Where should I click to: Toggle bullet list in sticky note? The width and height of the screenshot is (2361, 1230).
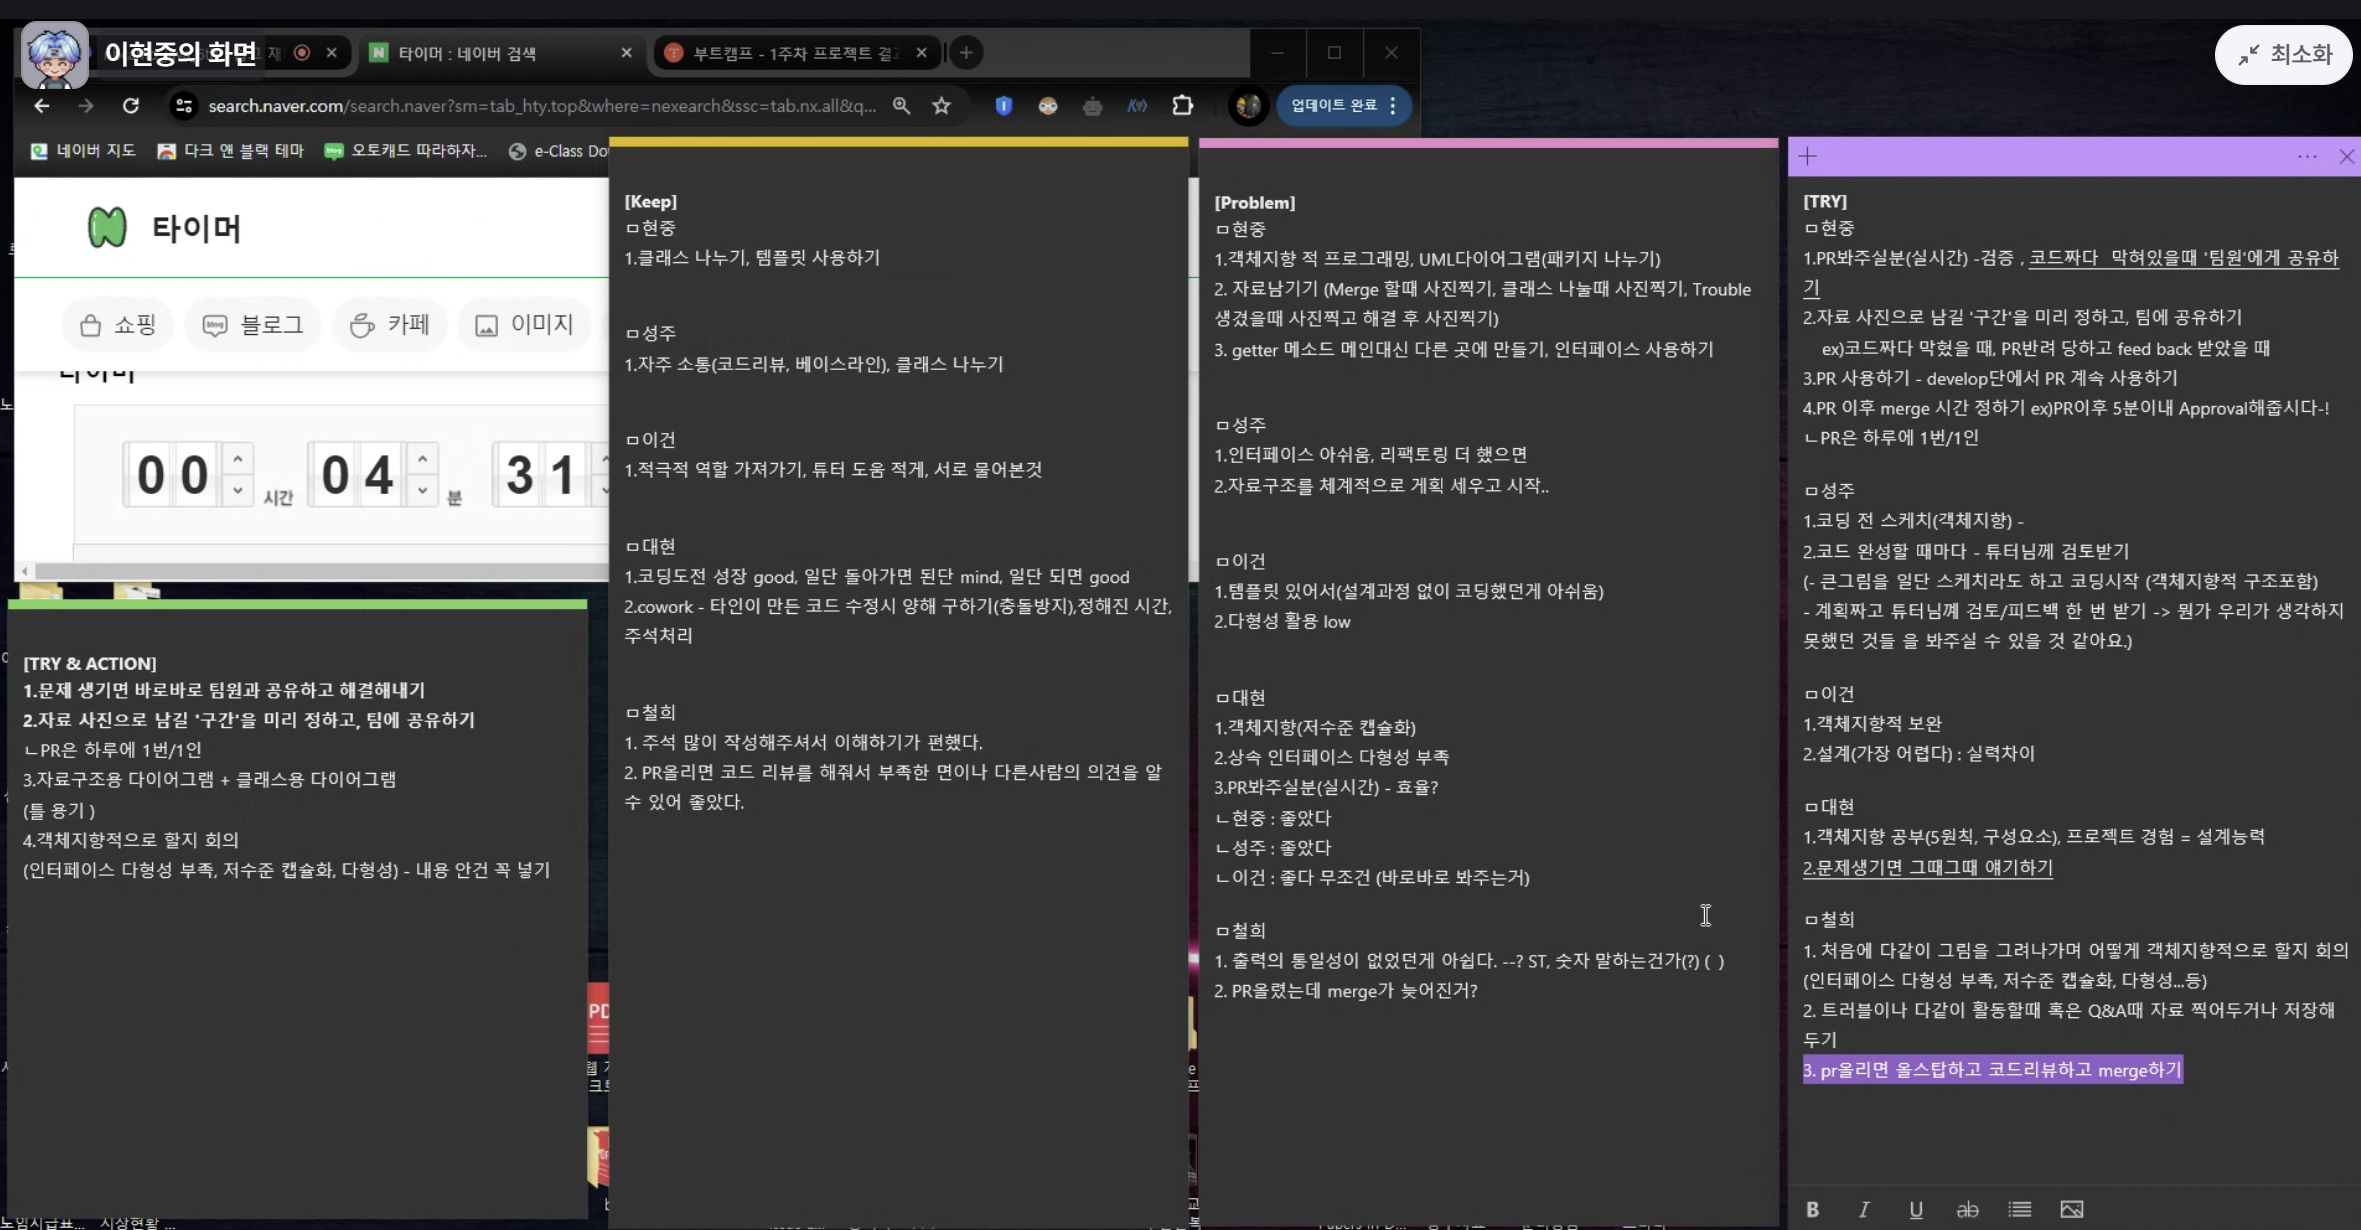pos(2020,1210)
